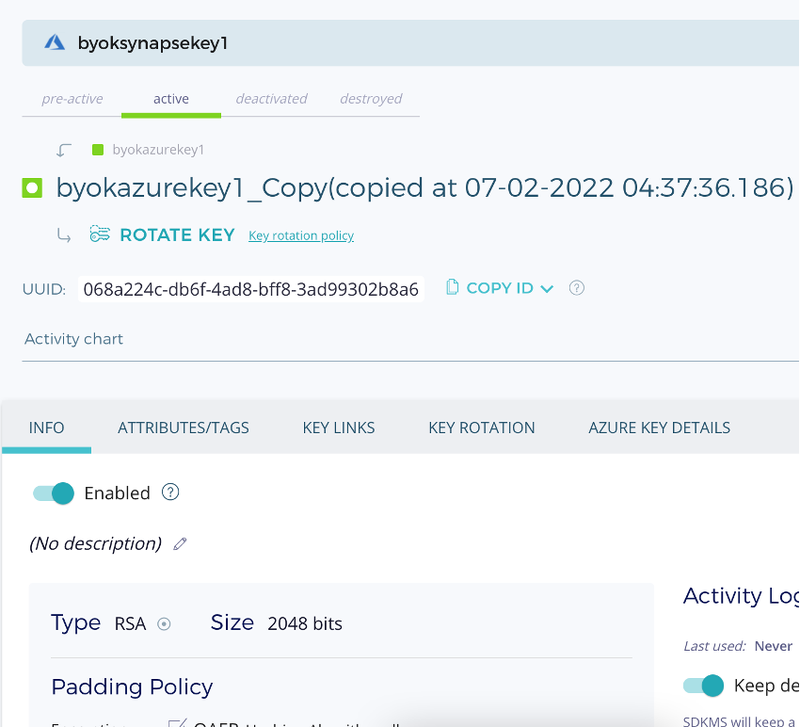Screen dimensions: 800x727
Task: Open the Key rotation policy link
Action: tap(301, 235)
